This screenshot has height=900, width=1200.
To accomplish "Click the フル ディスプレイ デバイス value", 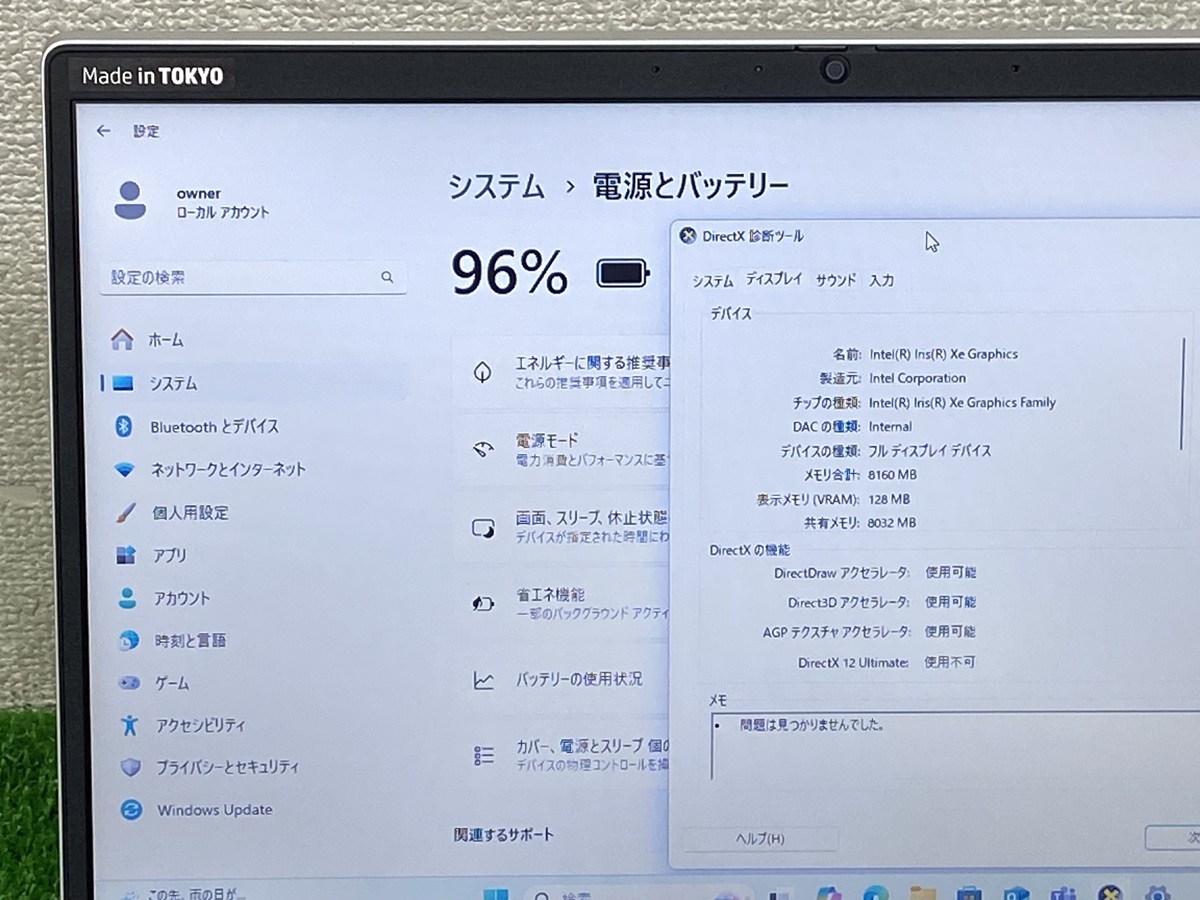I will coord(930,451).
